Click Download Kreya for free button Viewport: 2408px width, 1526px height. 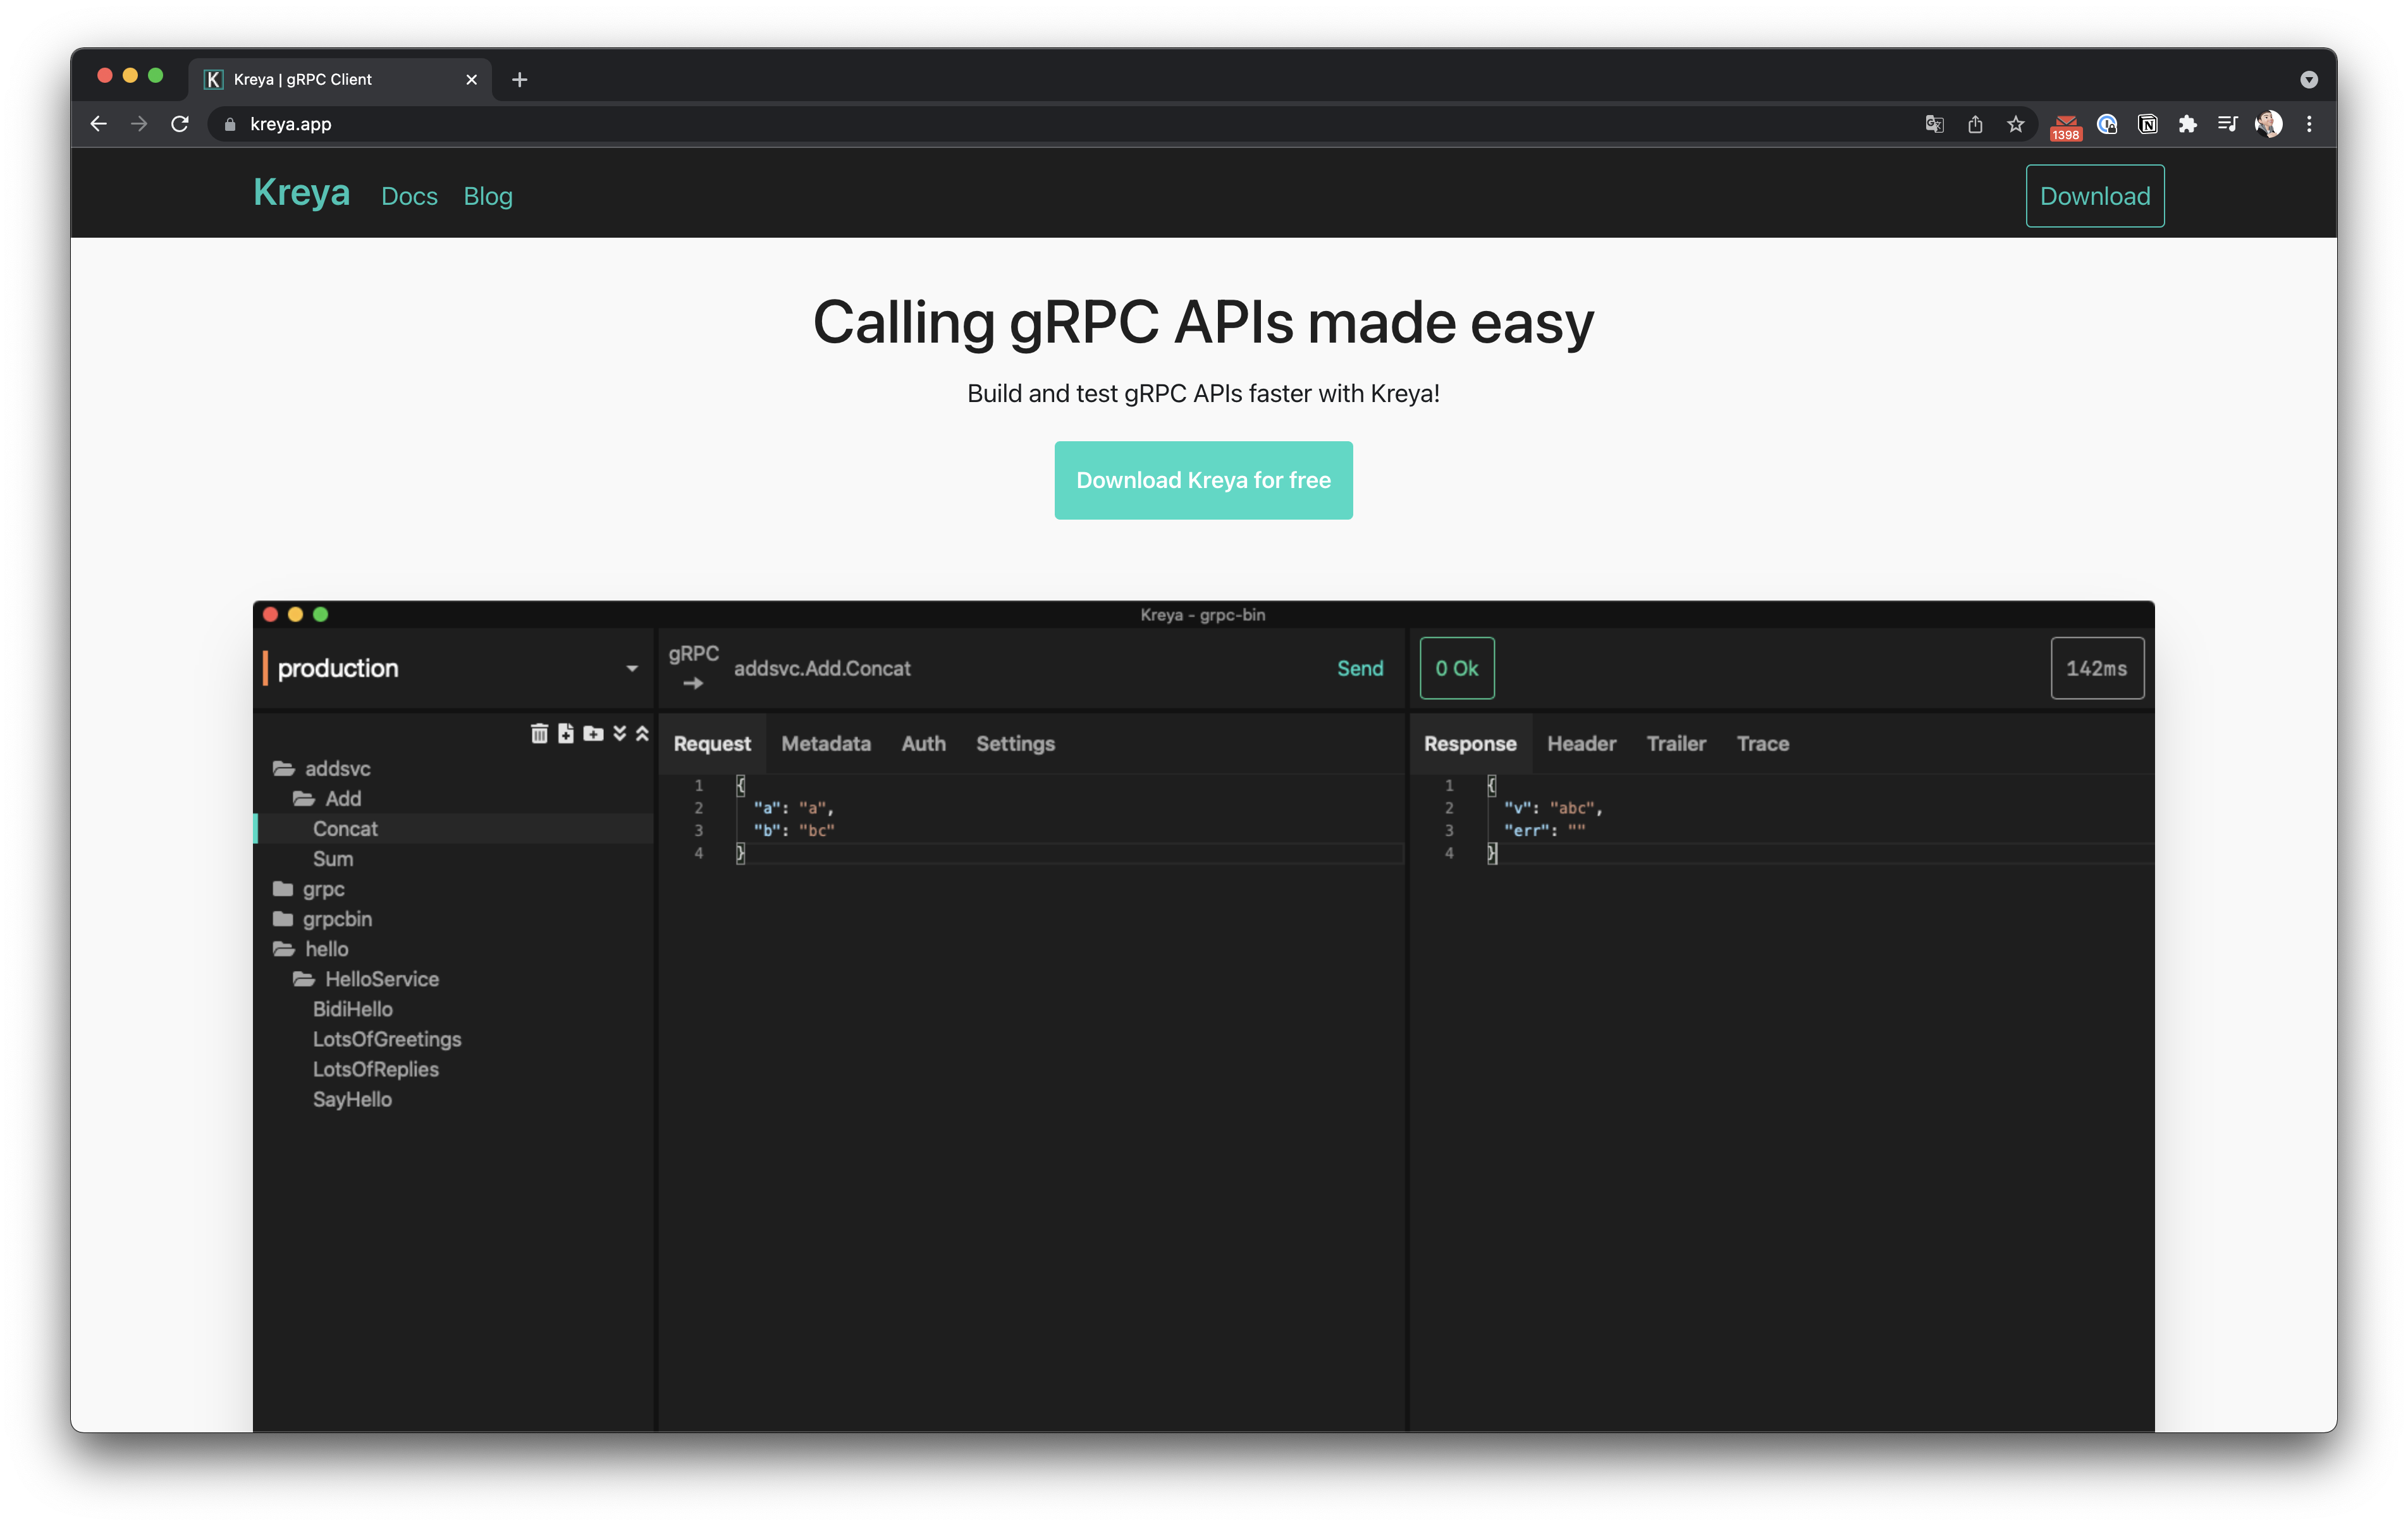click(1203, 480)
